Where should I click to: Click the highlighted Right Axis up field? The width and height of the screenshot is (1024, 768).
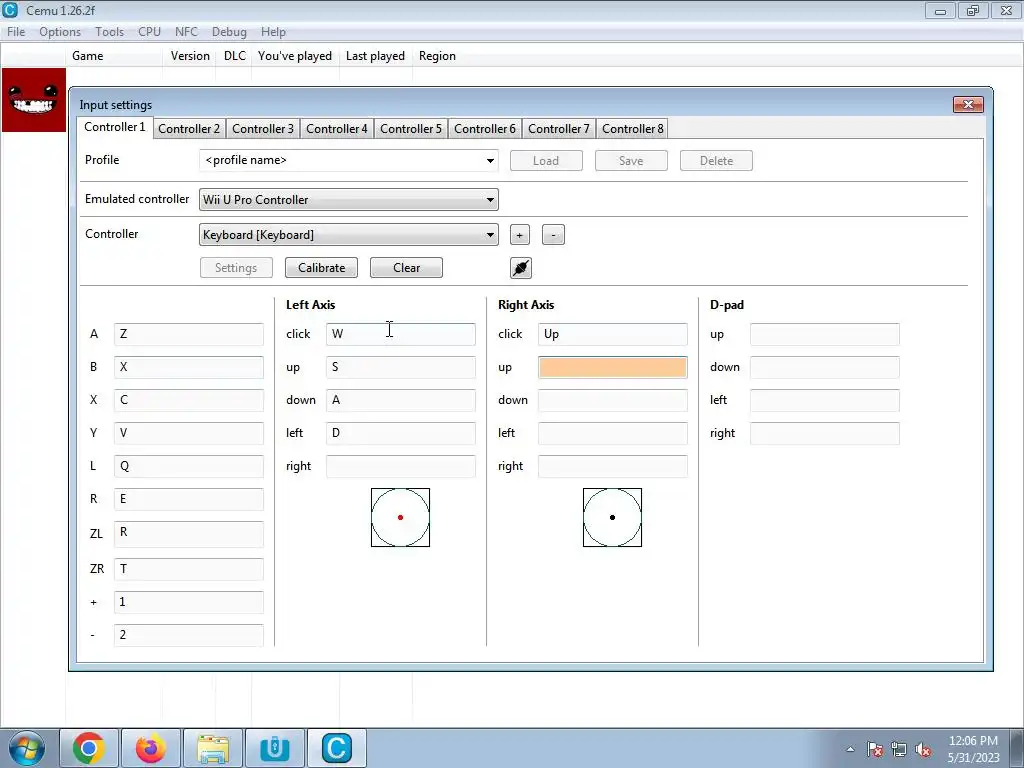613,367
